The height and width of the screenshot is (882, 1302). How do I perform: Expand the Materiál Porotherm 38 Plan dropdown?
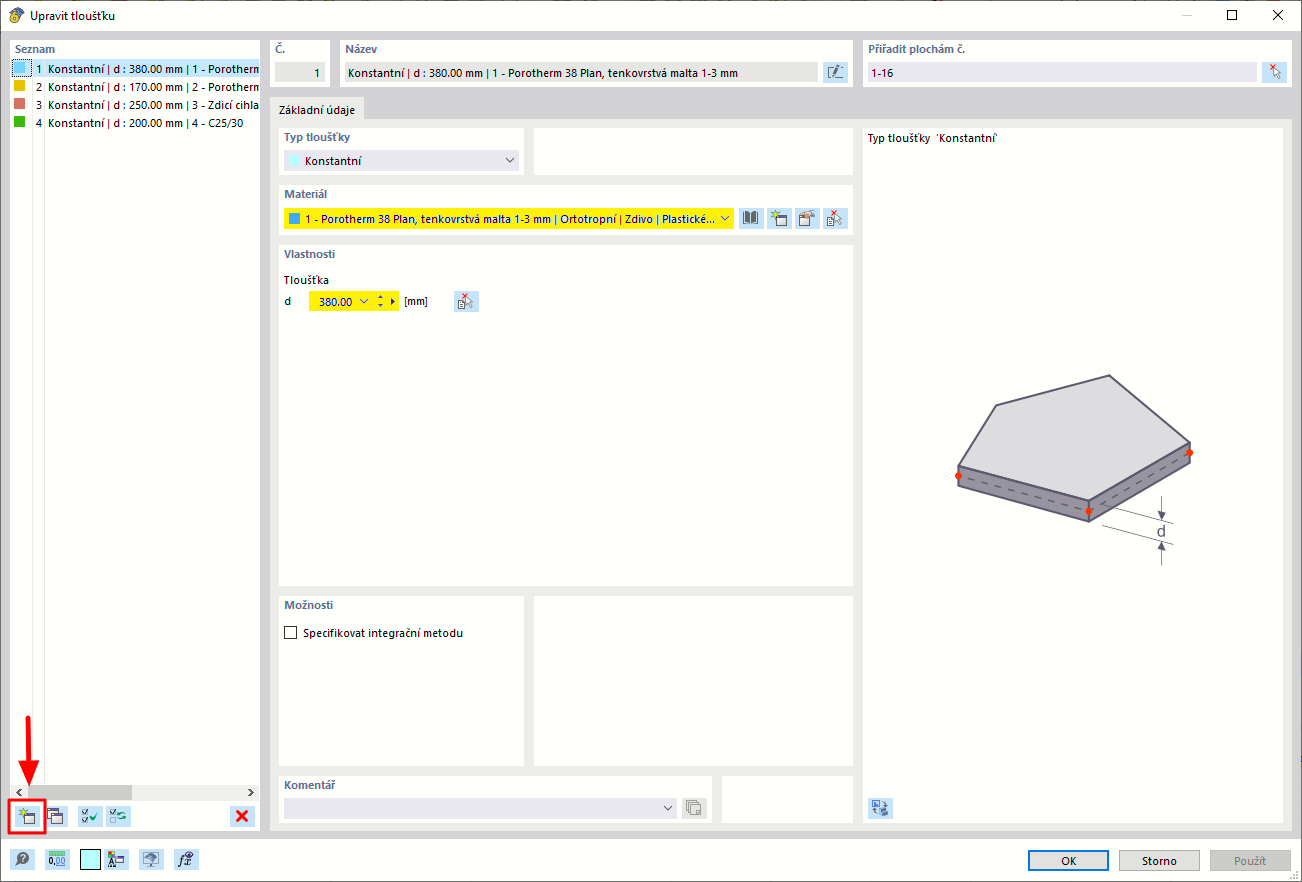724,218
